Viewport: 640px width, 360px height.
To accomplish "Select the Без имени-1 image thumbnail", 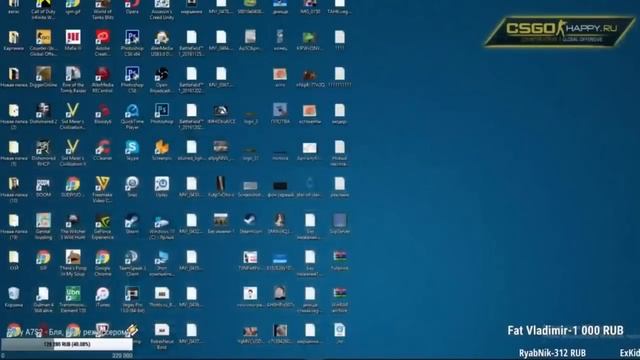I will pyautogui.click(x=221, y=223).
